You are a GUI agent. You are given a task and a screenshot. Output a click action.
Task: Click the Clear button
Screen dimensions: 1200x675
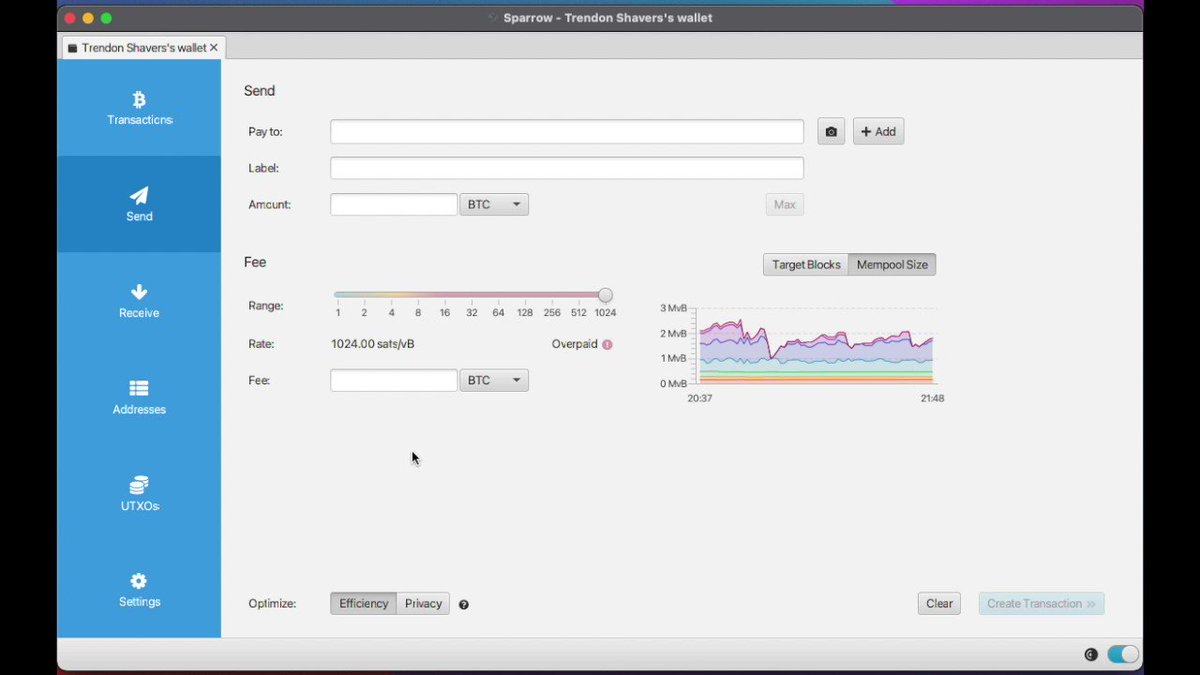[x=939, y=603]
